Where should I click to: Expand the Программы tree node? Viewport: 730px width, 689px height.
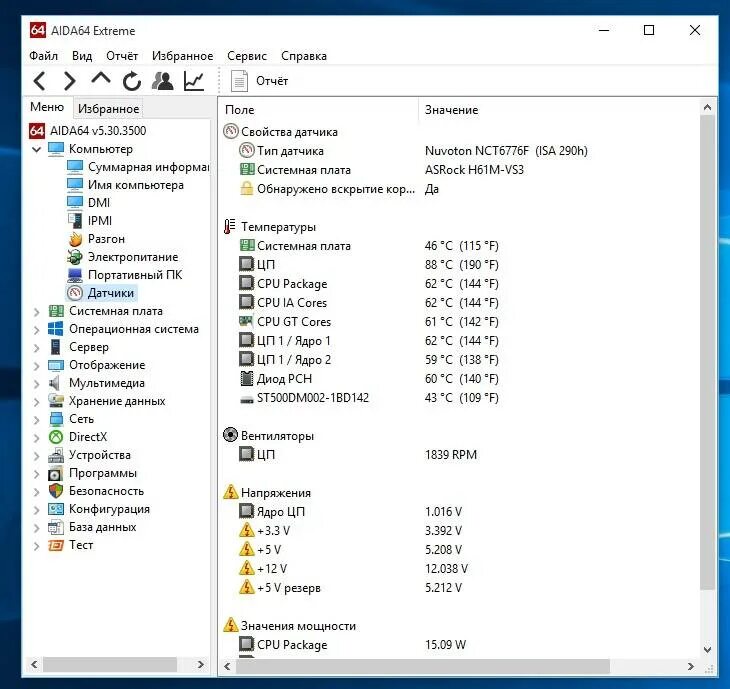37,474
